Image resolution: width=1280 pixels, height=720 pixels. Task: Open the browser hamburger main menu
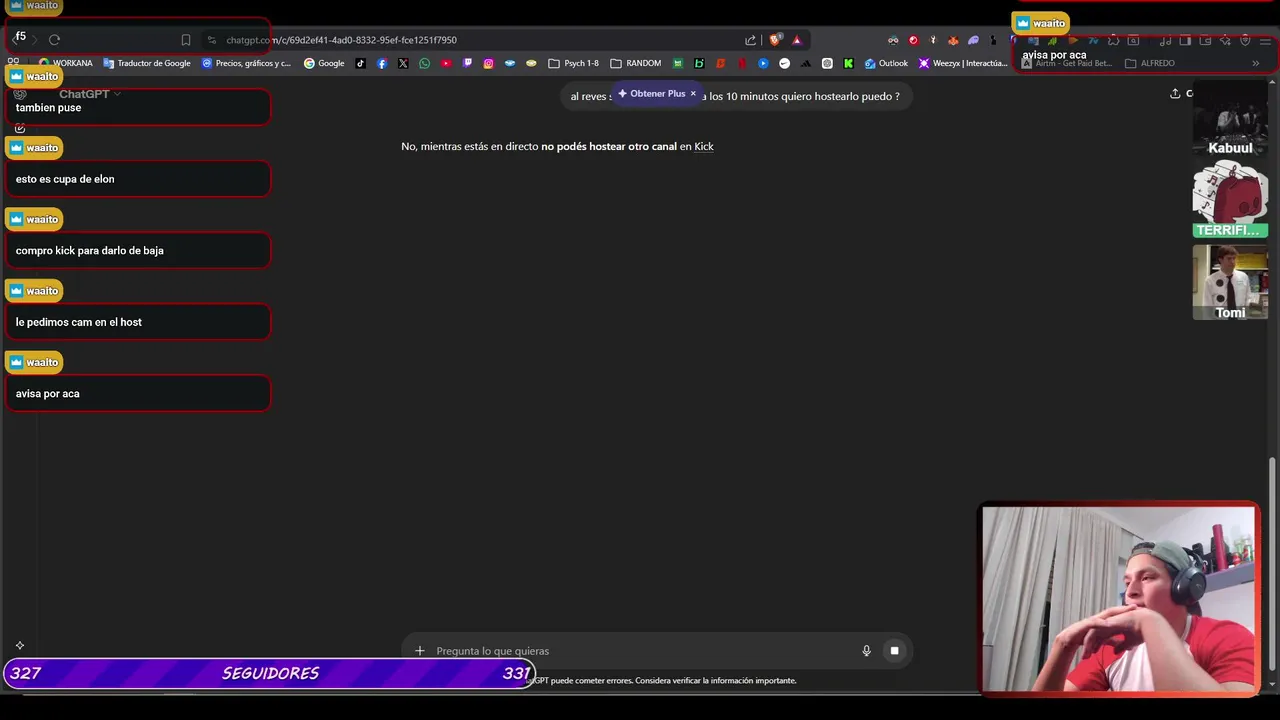point(1265,40)
